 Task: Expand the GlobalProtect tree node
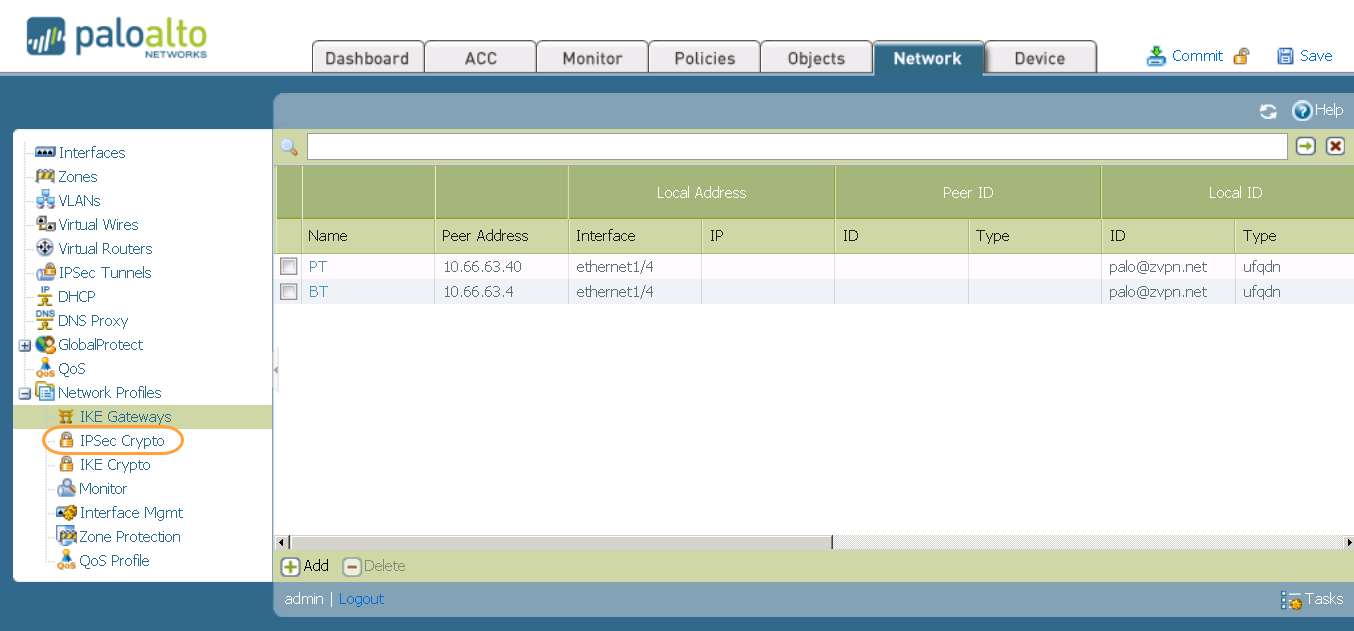[x=25, y=345]
